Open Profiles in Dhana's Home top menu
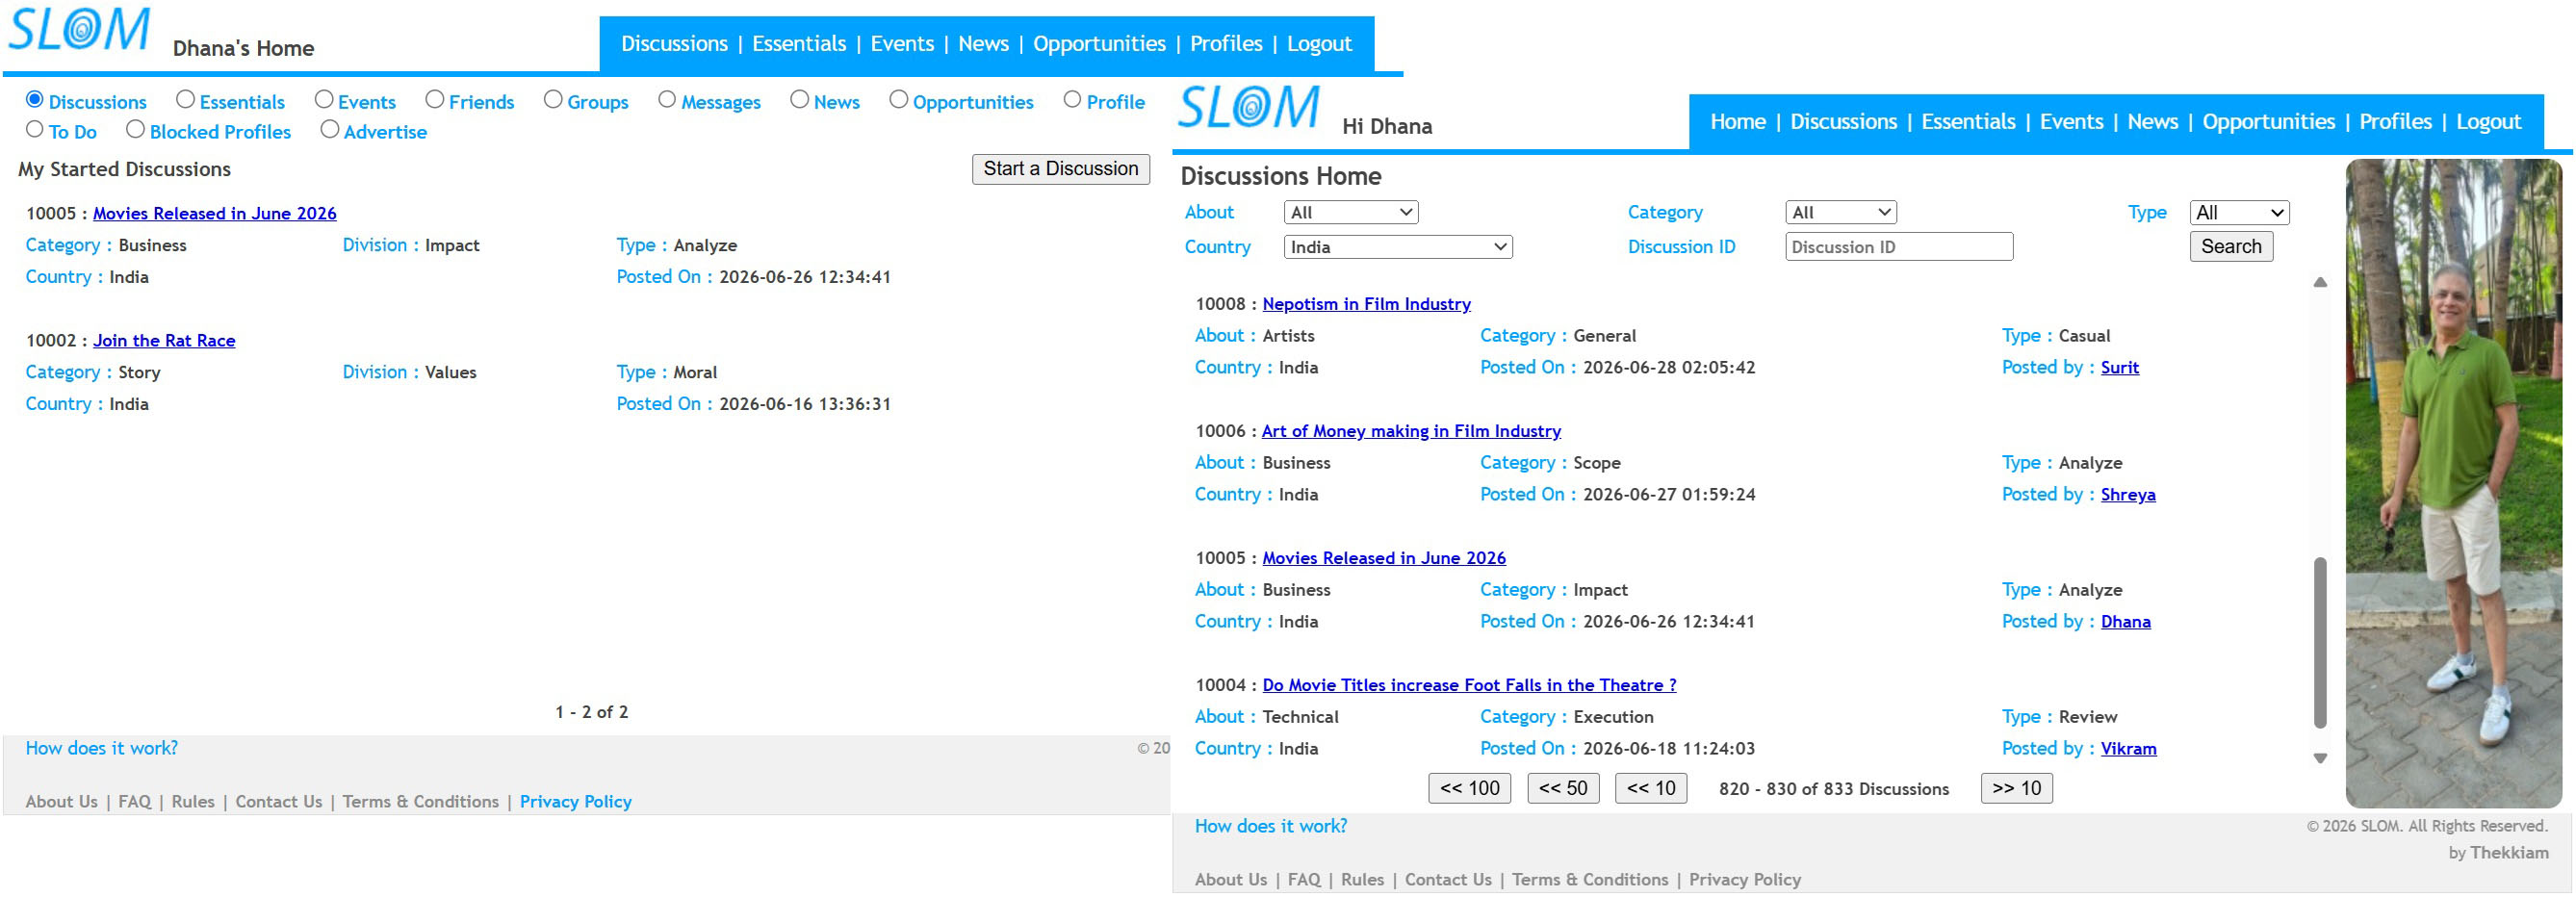 [1226, 44]
